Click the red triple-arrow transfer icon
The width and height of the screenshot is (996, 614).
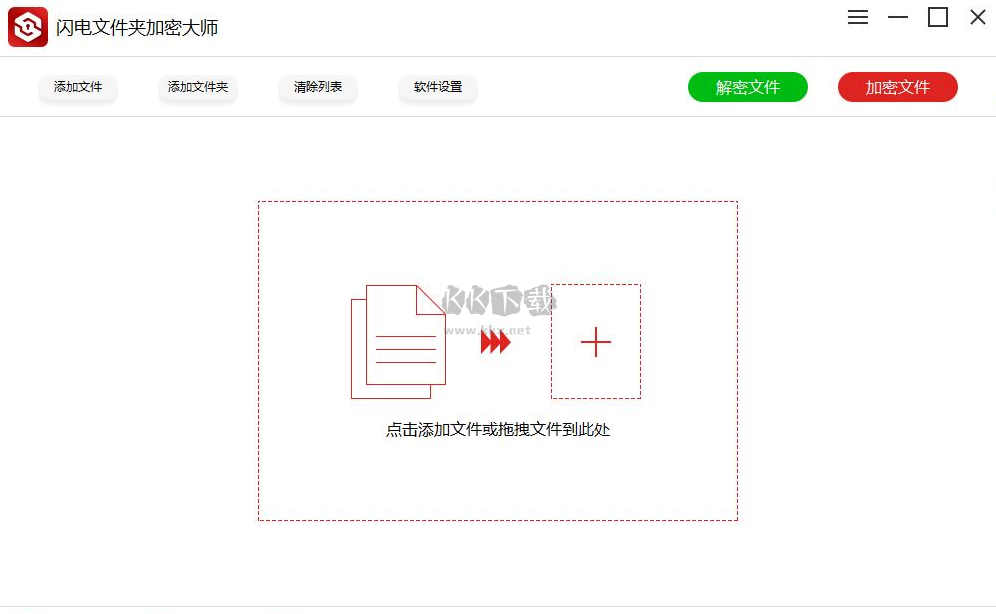point(494,342)
